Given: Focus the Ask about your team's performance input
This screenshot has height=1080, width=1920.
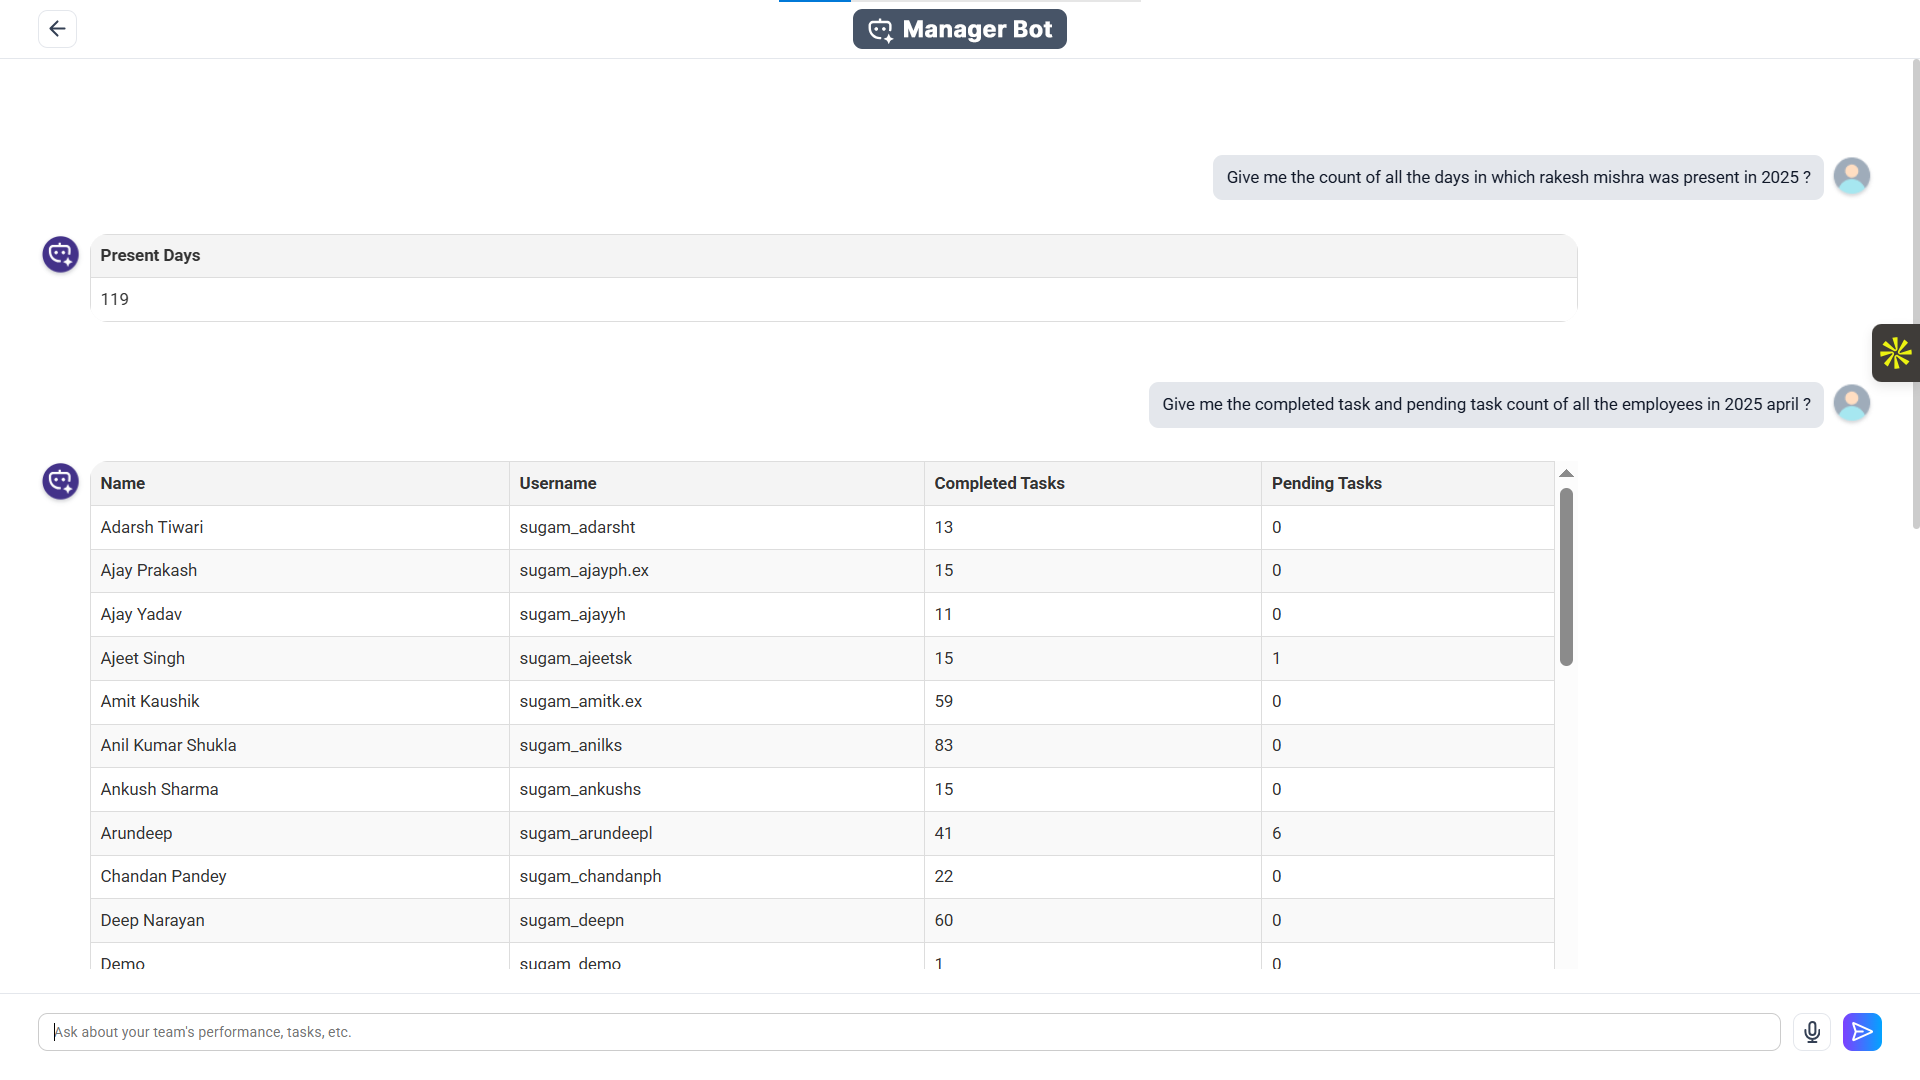Looking at the screenshot, I should click(x=909, y=1032).
